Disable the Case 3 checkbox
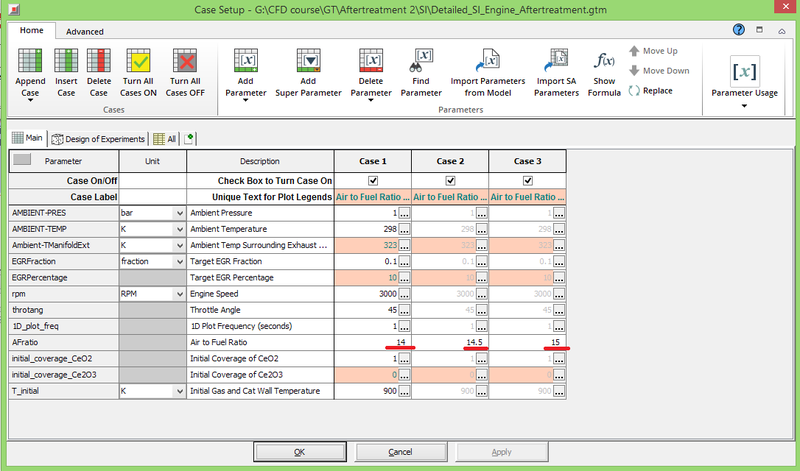 click(527, 180)
